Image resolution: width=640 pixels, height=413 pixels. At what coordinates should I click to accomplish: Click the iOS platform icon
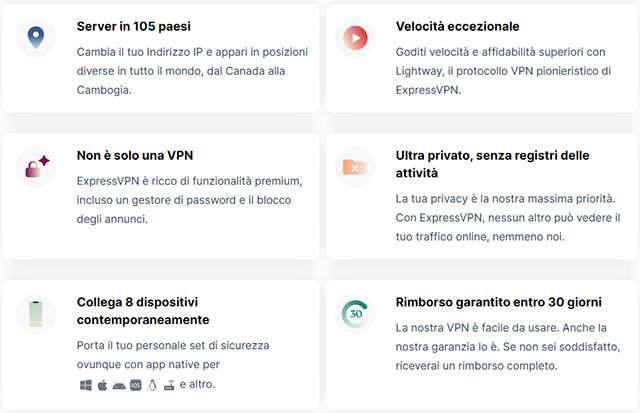click(135, 385)
